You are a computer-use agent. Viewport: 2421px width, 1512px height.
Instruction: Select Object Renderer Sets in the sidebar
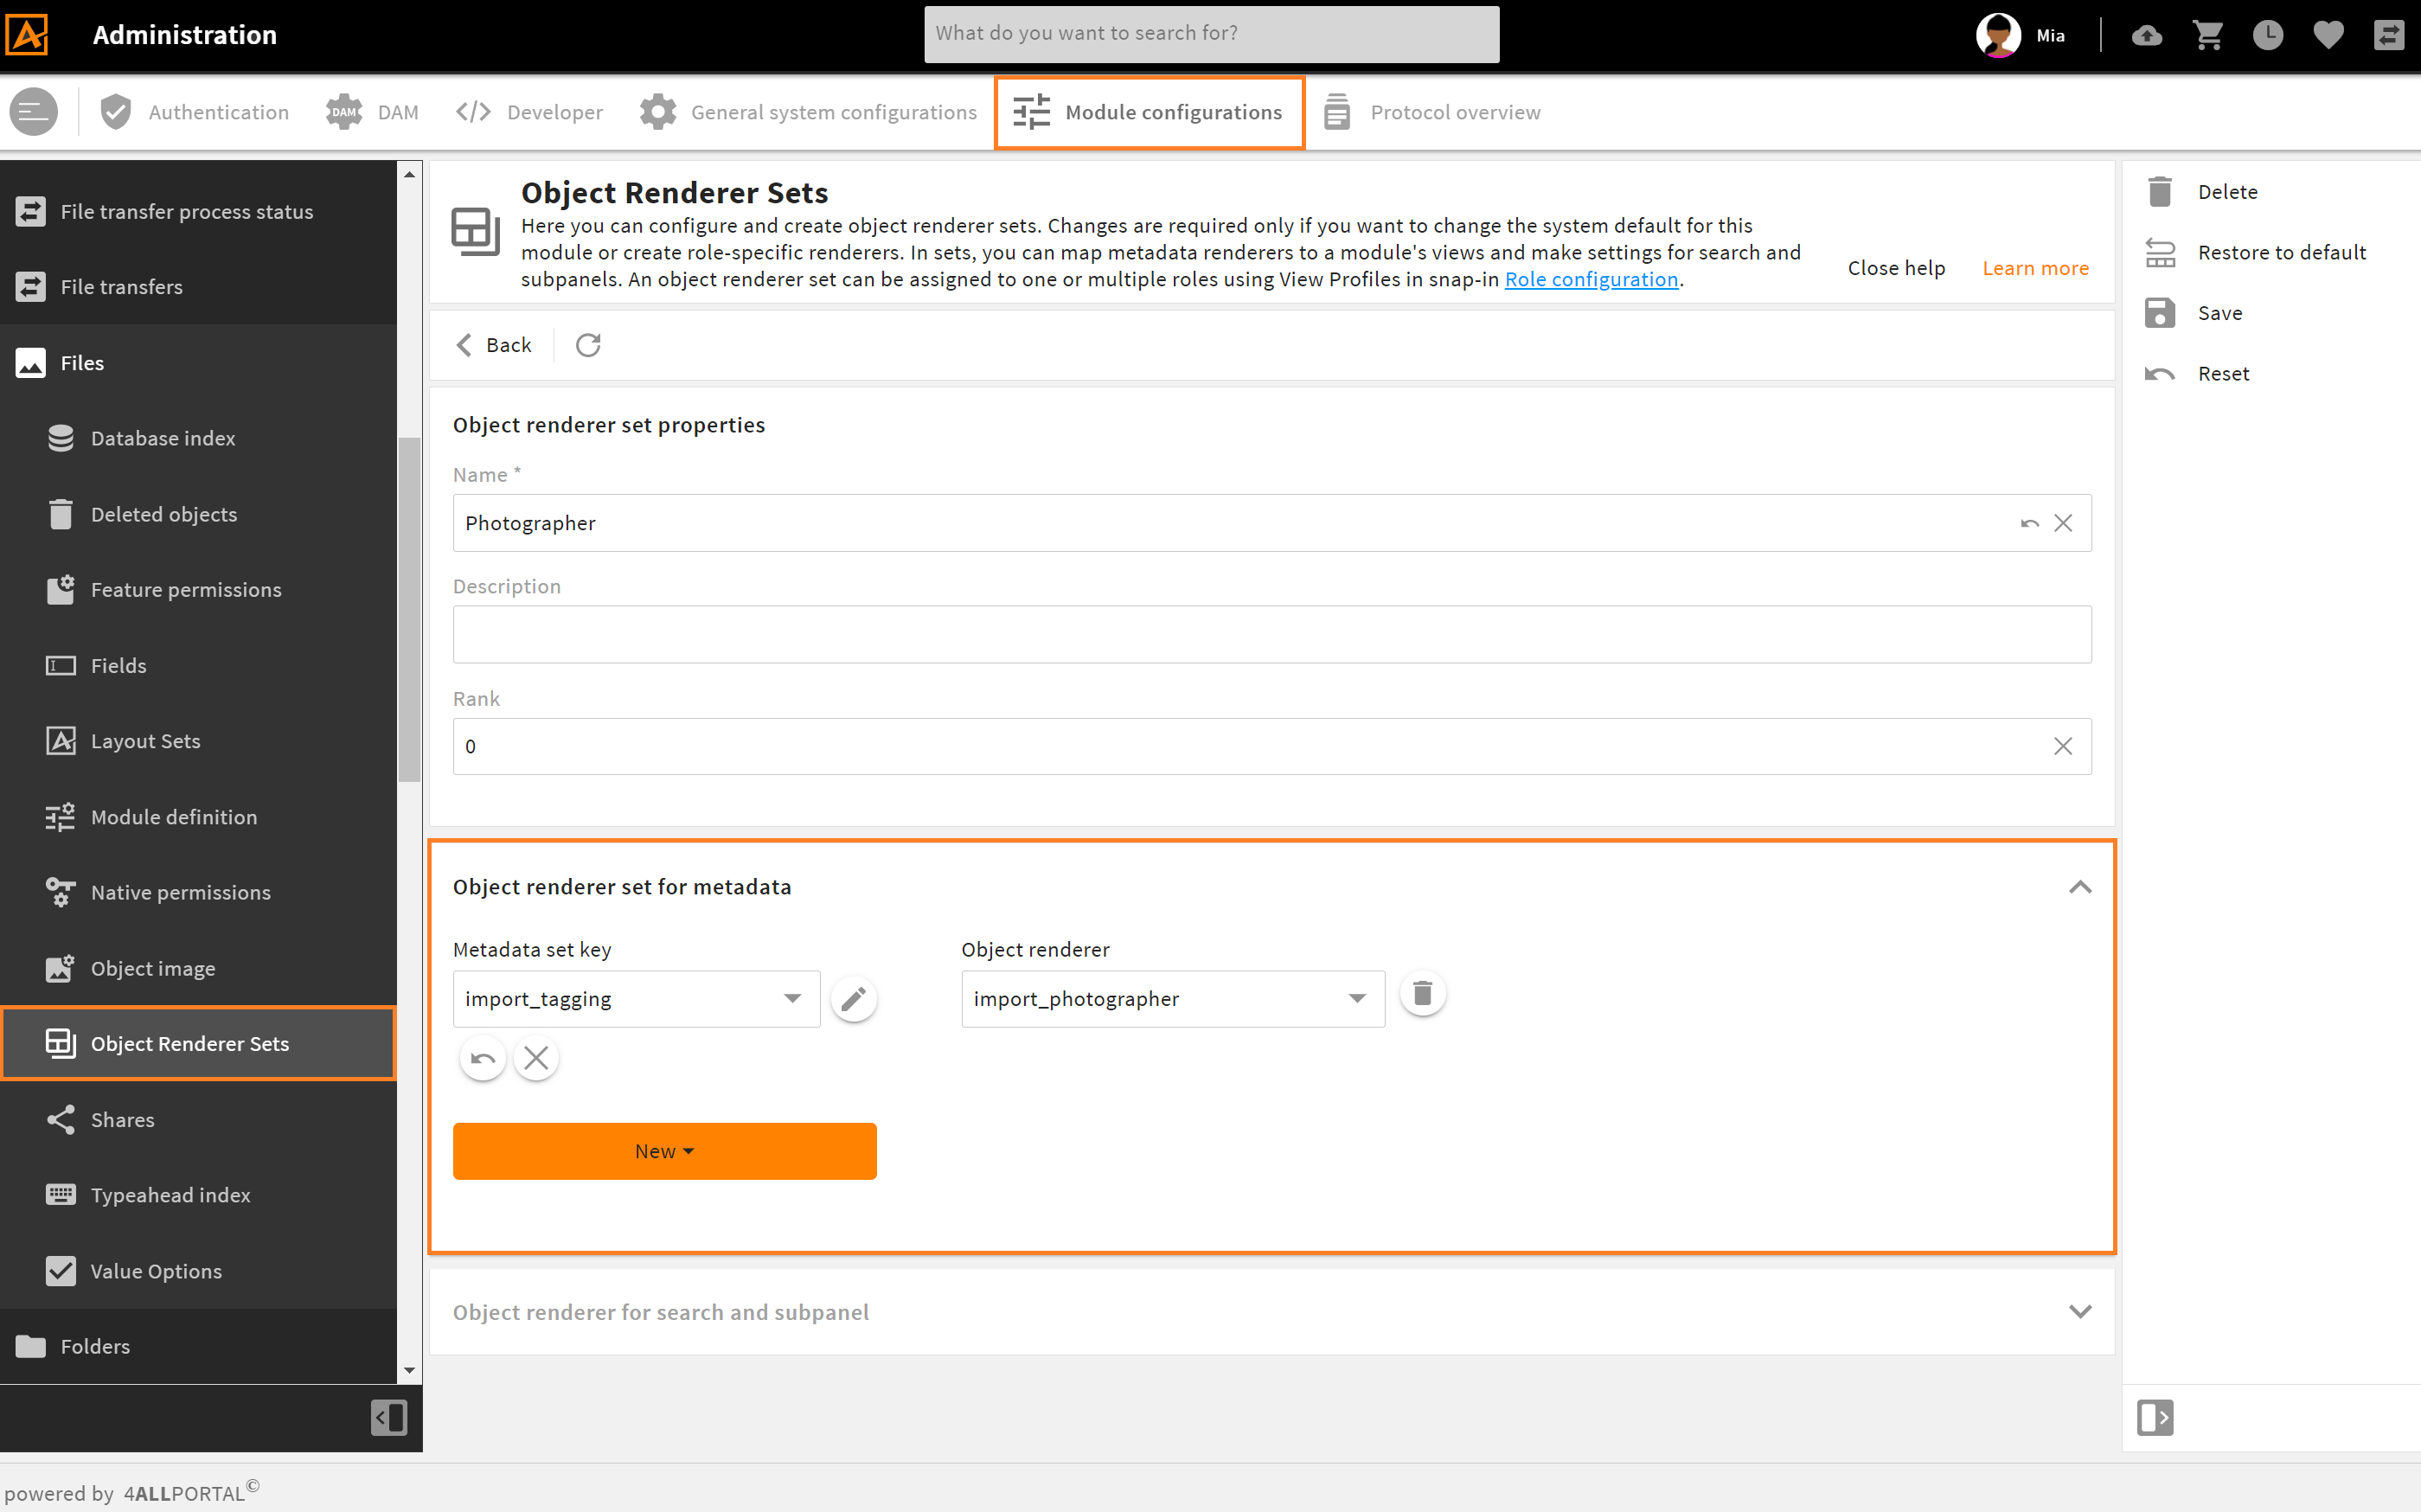[x=198, y=1044]
